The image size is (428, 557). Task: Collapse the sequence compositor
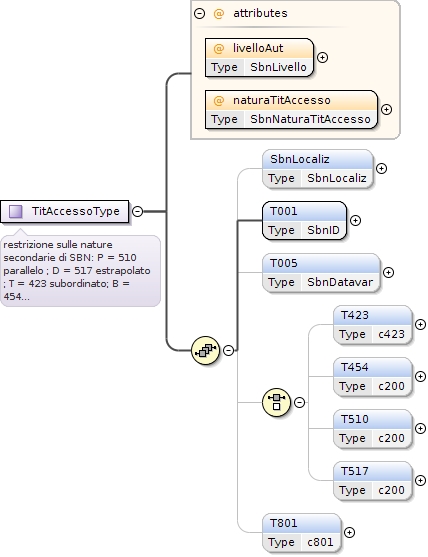pos(229,350)
